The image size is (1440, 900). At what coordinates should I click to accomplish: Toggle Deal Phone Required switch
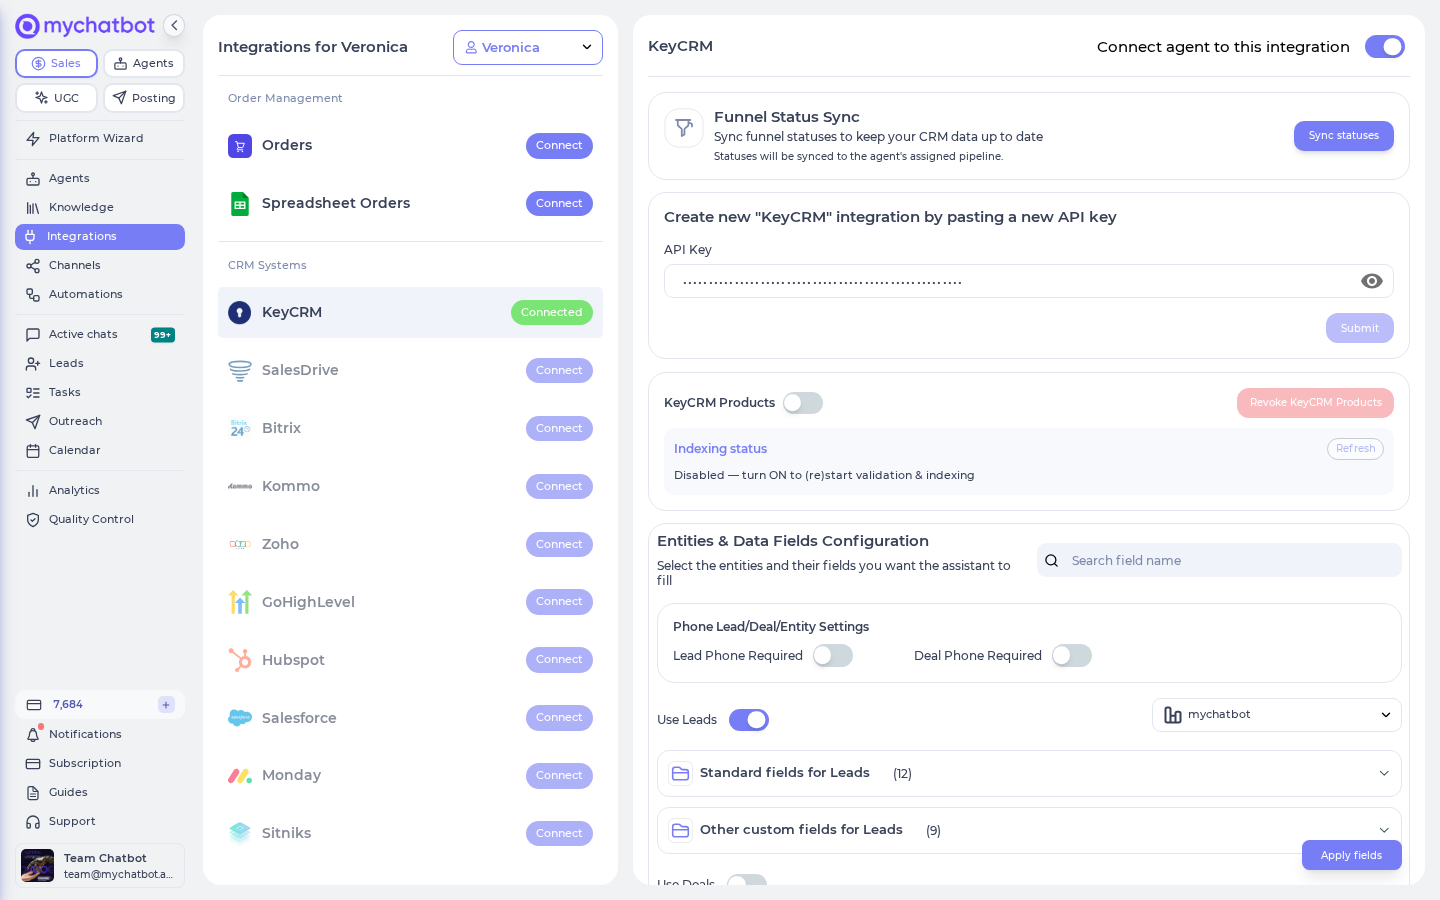pos(1072,656)
